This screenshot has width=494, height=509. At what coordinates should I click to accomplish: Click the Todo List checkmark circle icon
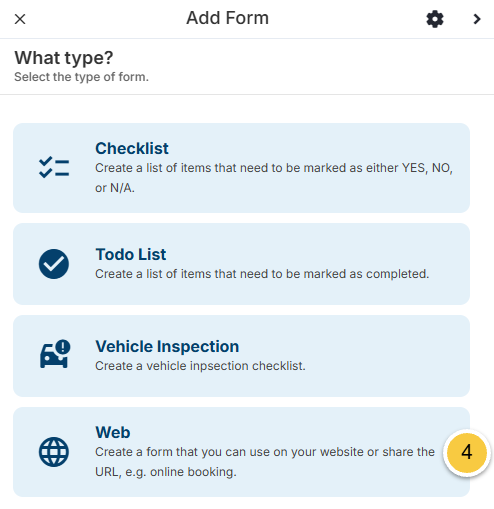coord(54,264)
